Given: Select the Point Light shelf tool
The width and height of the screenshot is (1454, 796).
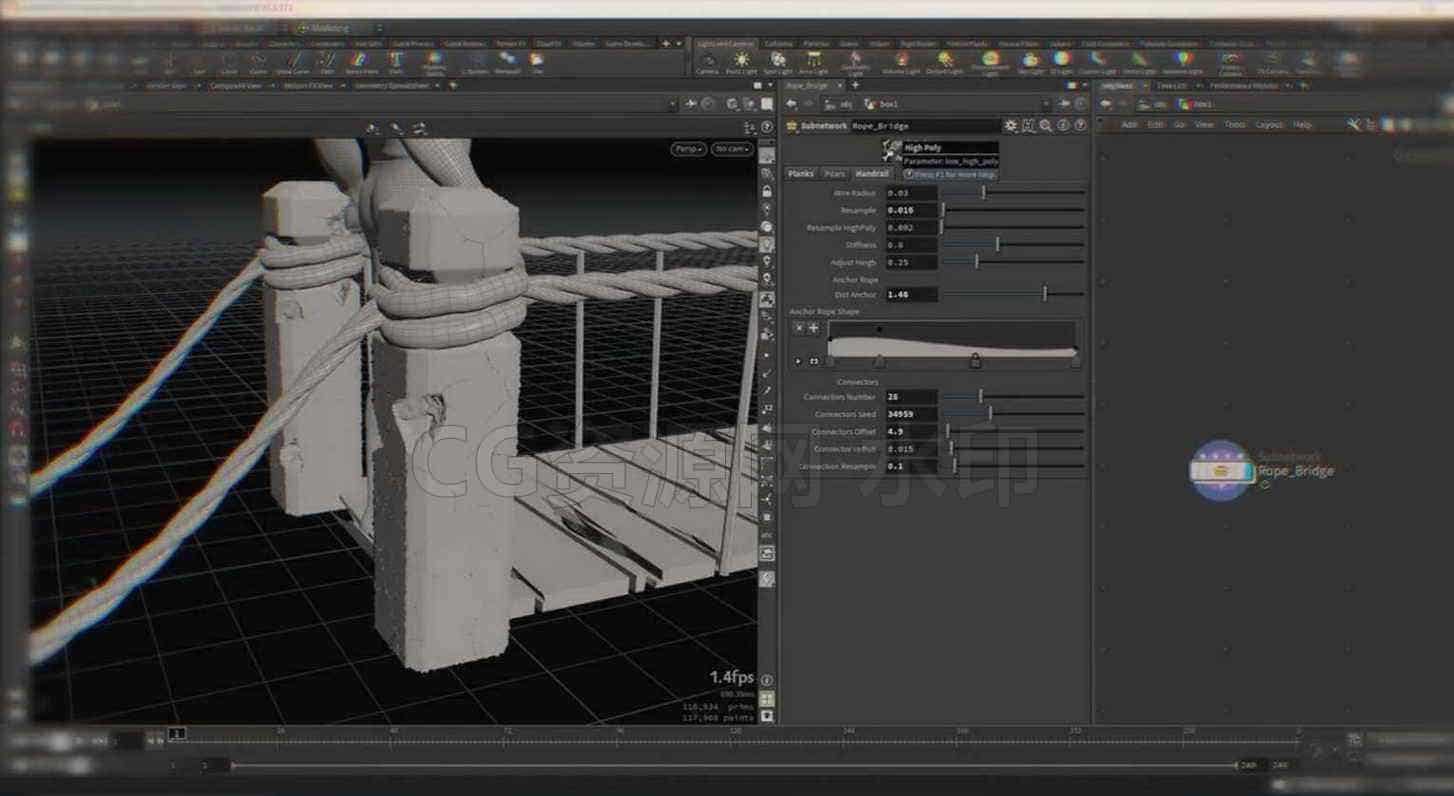Looking at the screenshot, I should pos(741,62).
